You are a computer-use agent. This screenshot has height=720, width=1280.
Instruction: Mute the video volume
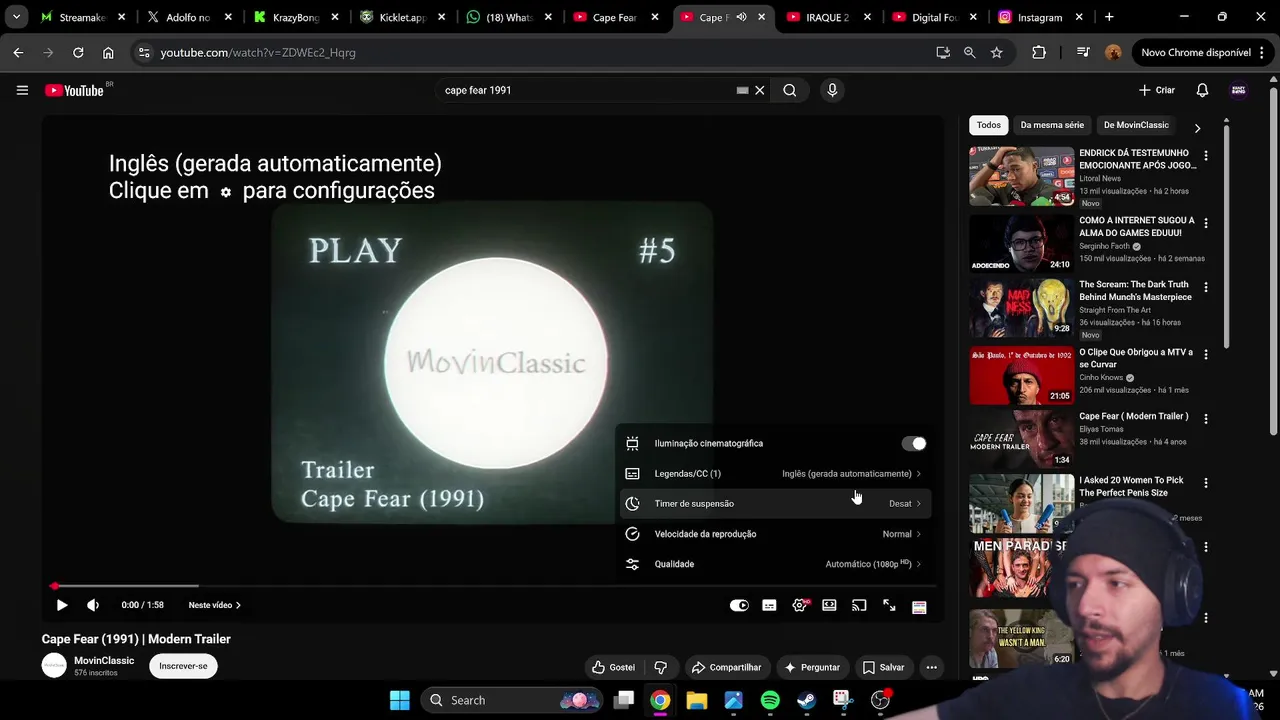93,605
